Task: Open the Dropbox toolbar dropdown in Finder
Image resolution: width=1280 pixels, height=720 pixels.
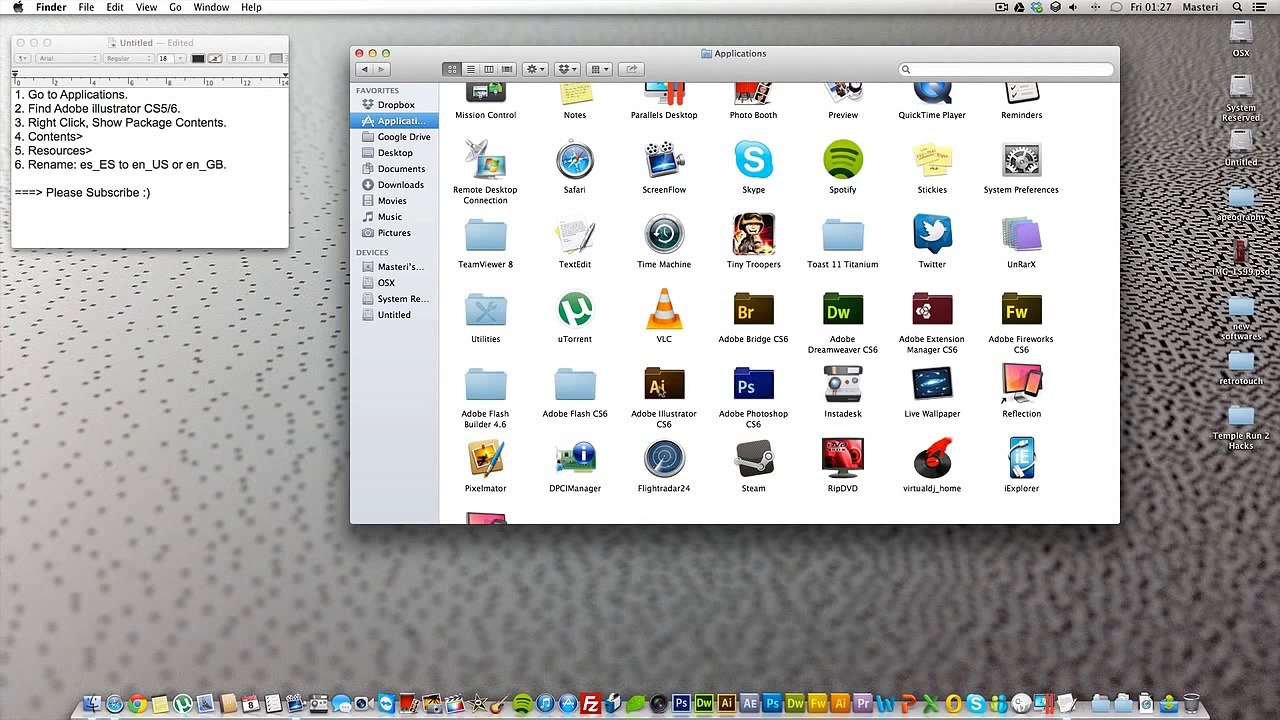Action: tap(567, 69)
